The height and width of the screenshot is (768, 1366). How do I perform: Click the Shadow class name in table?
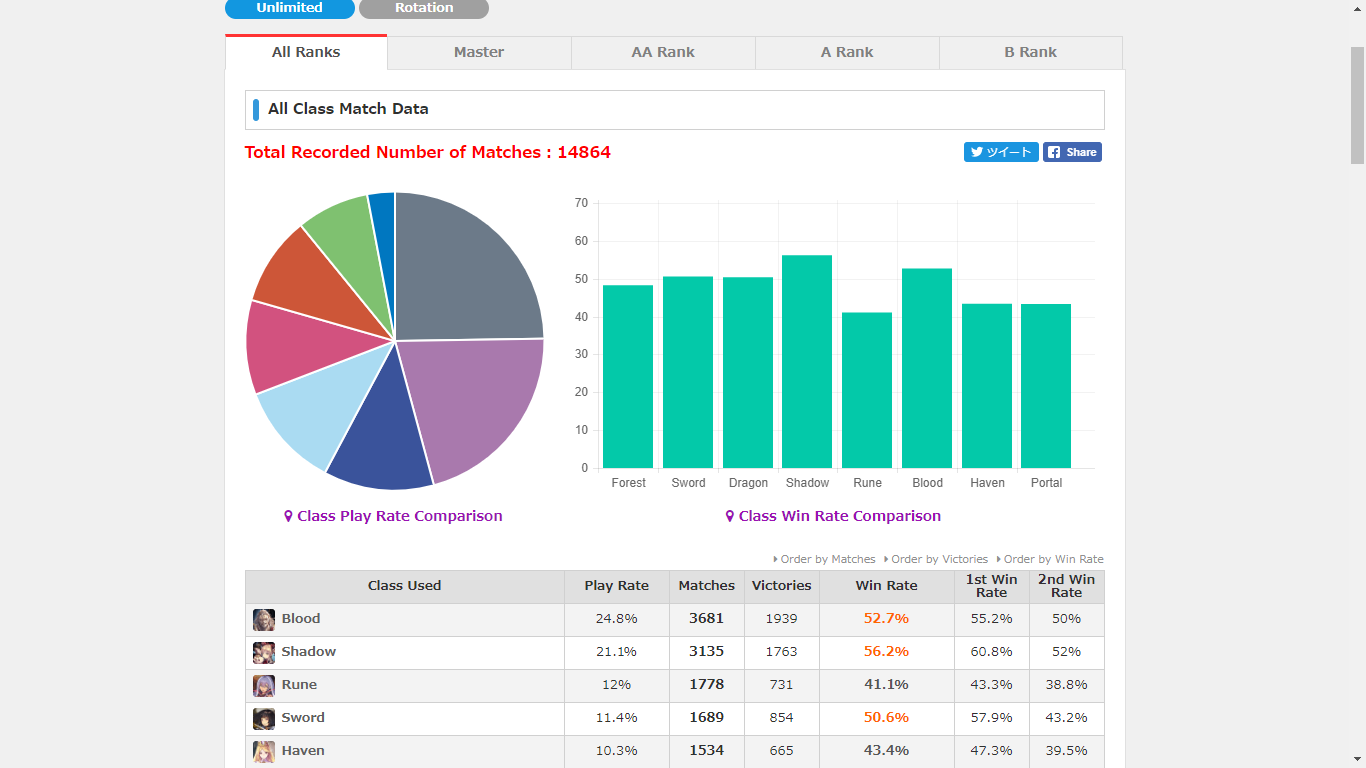click(x=309, y=652)
